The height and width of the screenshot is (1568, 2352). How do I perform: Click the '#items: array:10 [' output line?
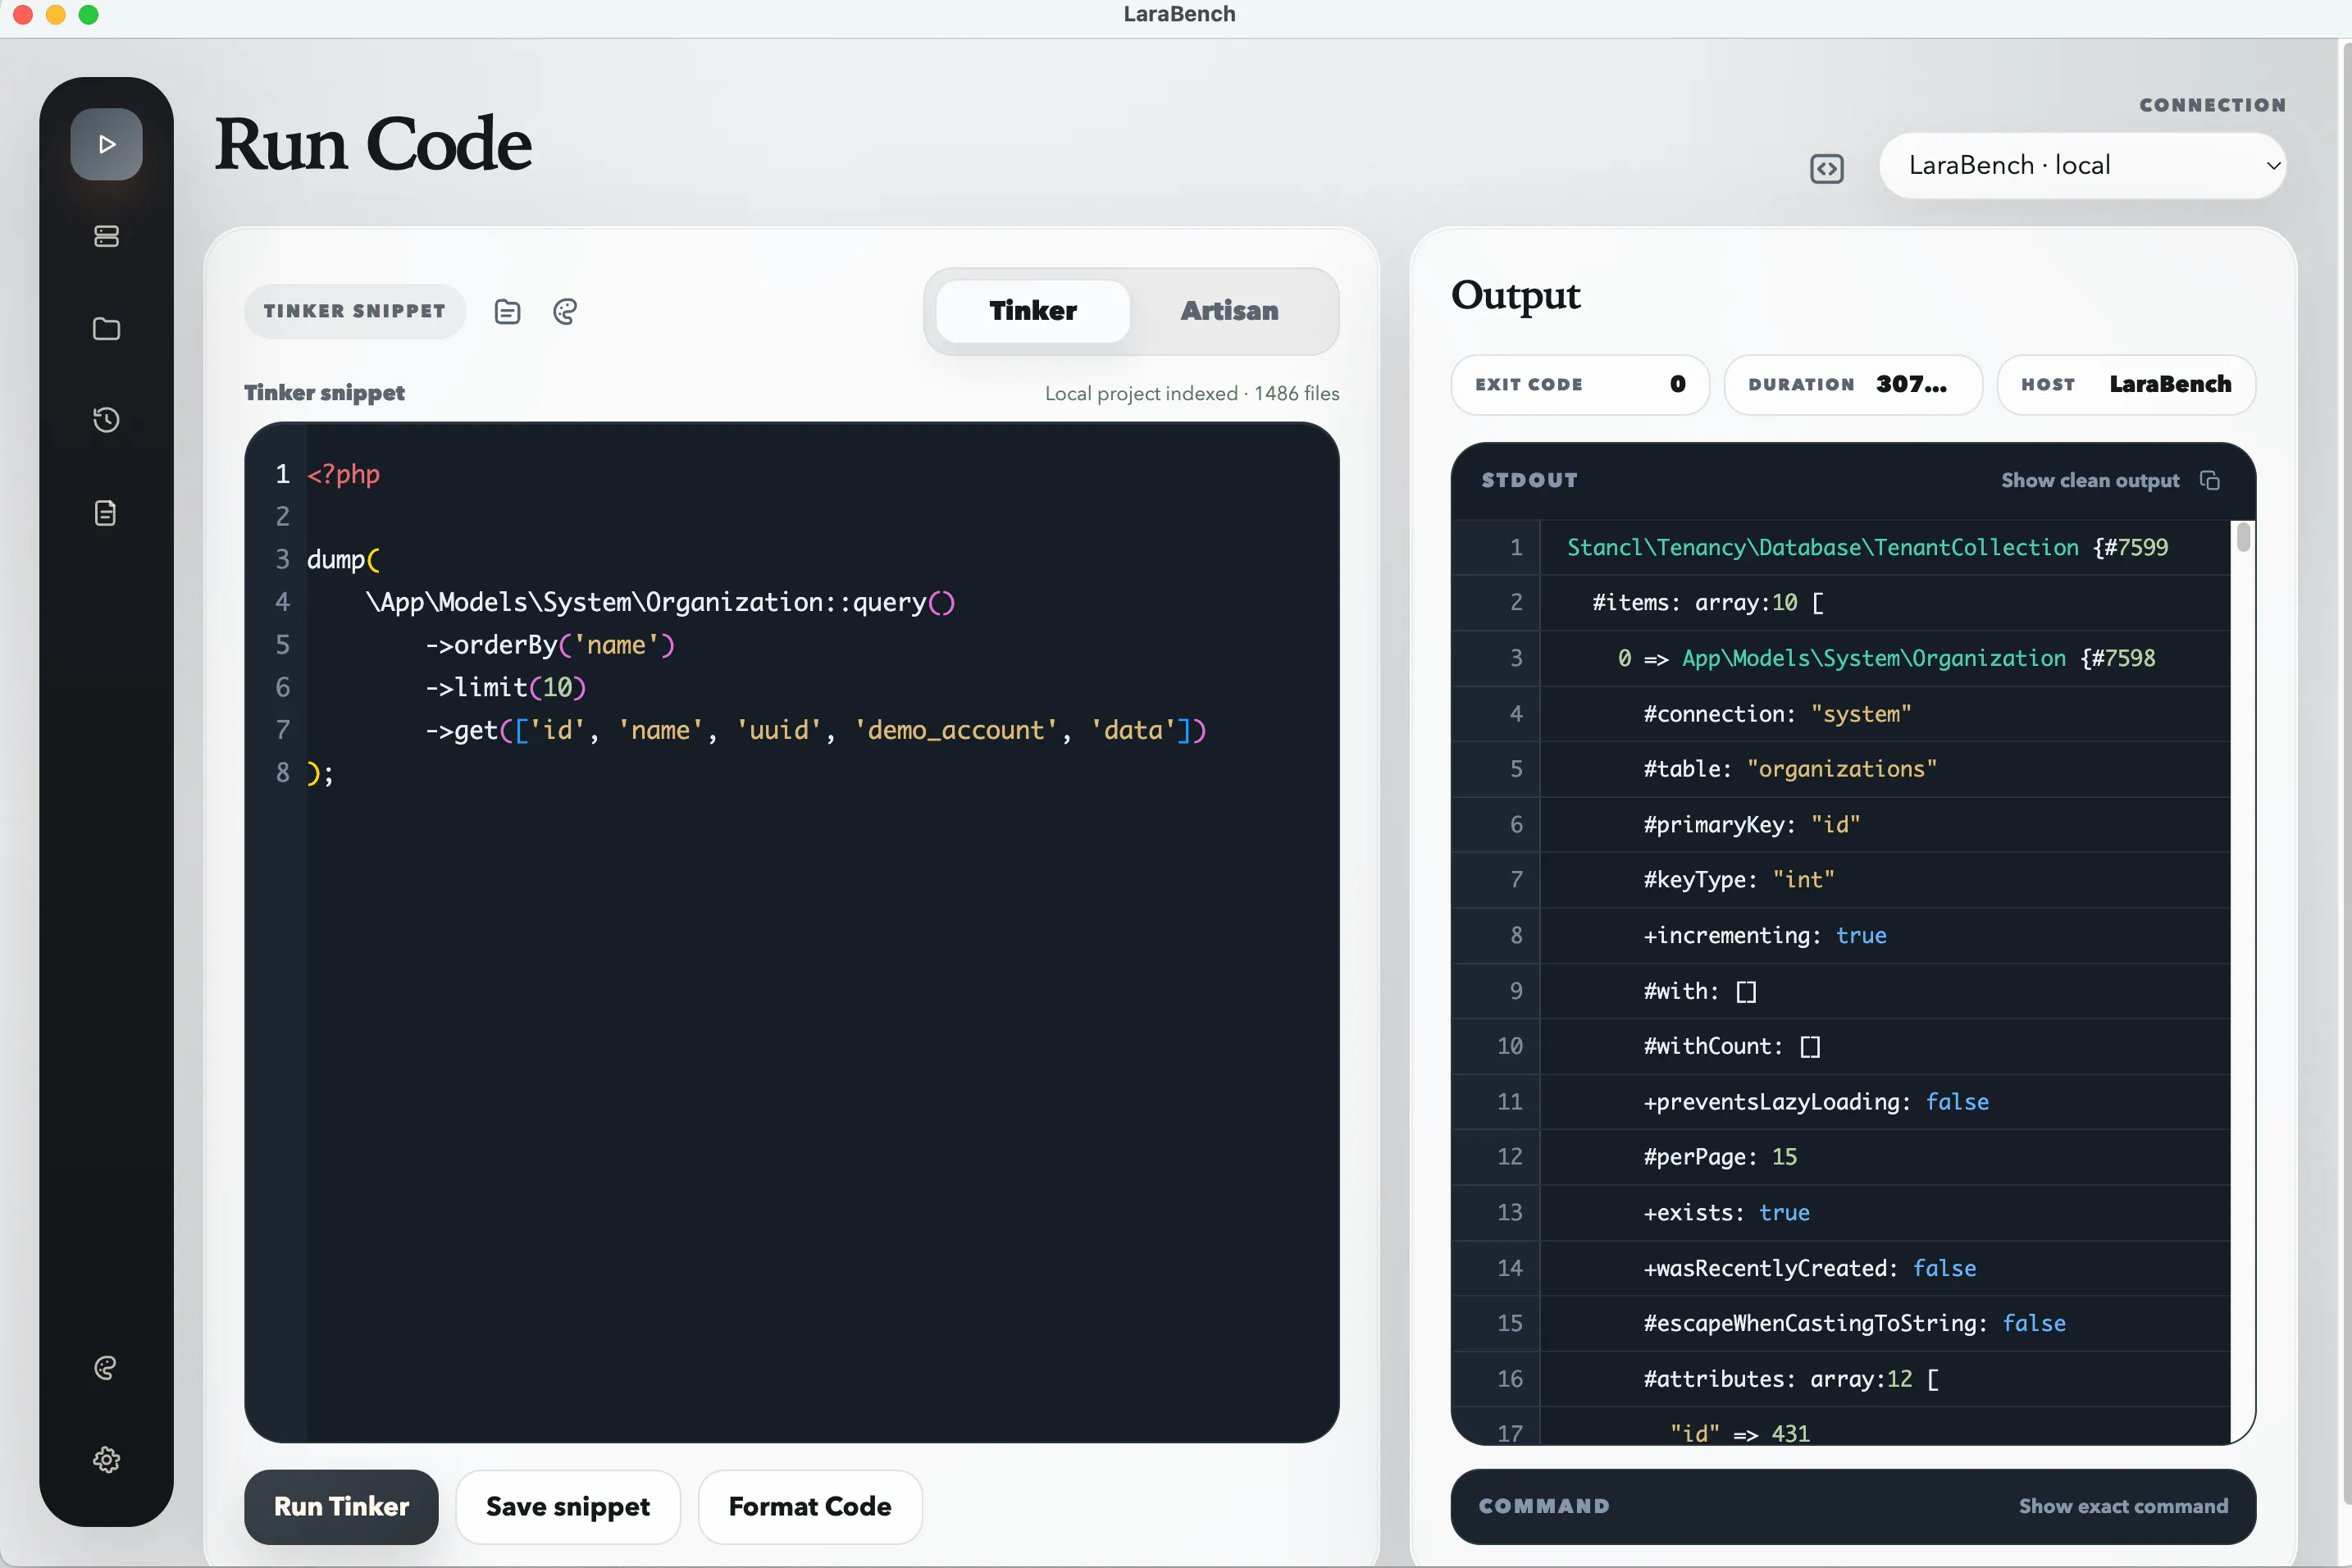pyautogui.click(x=1708, y=602)
